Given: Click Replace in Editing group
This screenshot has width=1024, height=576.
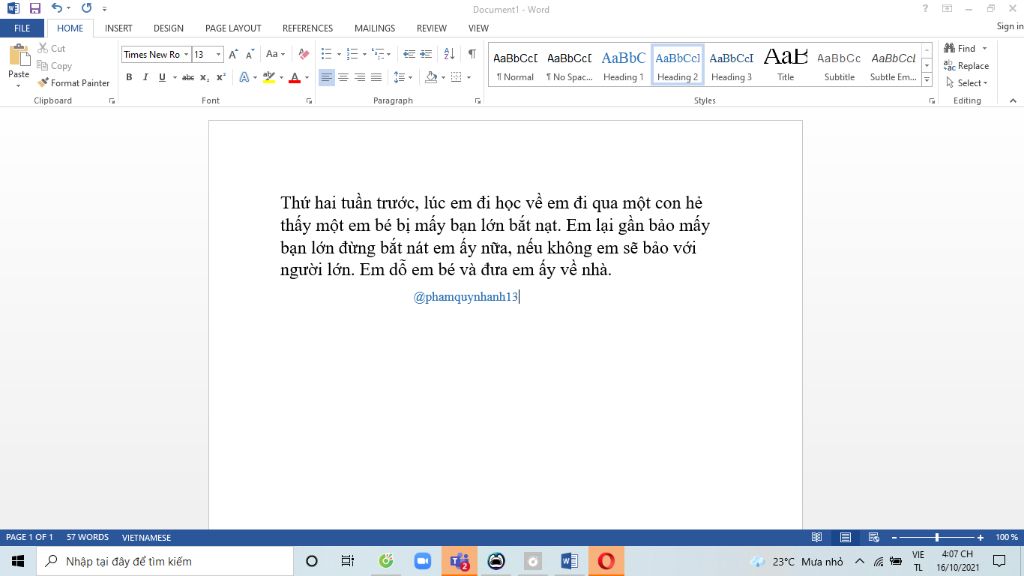Looking at the screenshot, I should point(967,65).
